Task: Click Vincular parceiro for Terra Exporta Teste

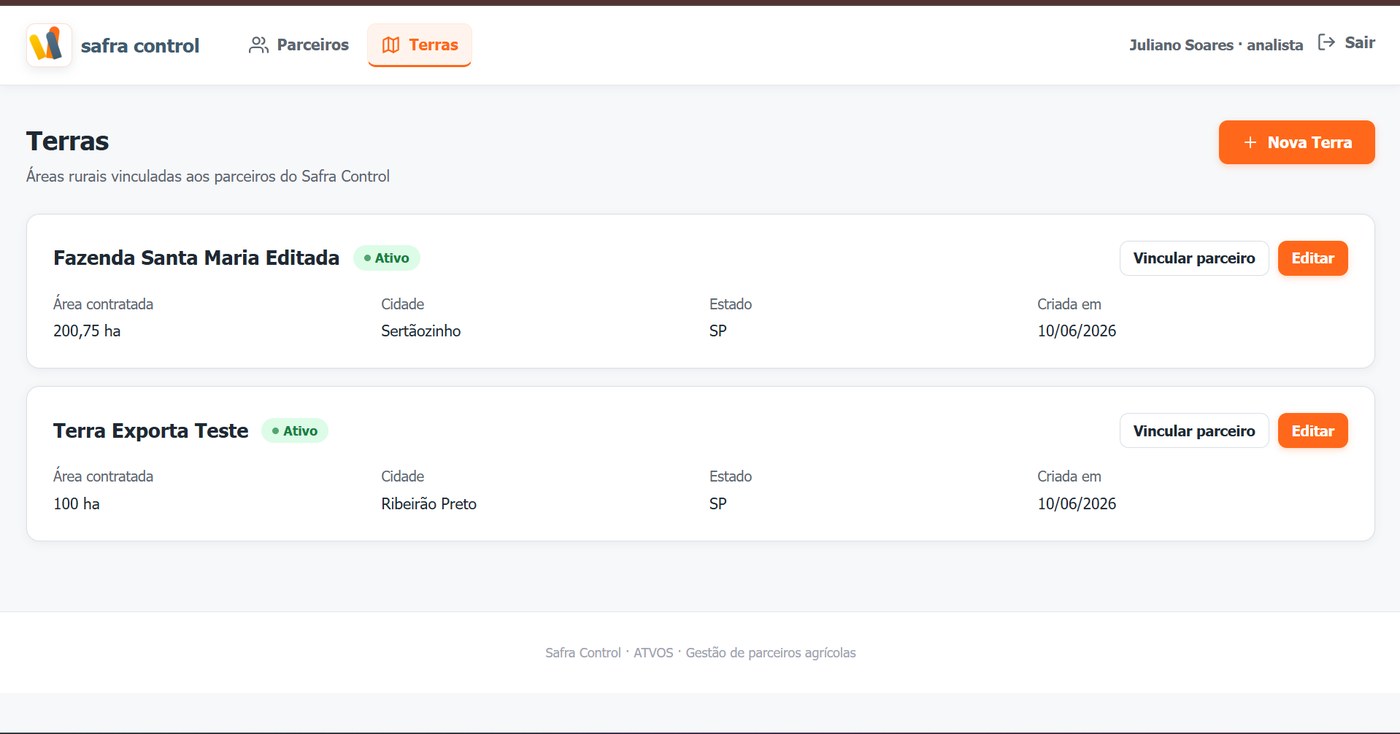Action: [1194, 431]
